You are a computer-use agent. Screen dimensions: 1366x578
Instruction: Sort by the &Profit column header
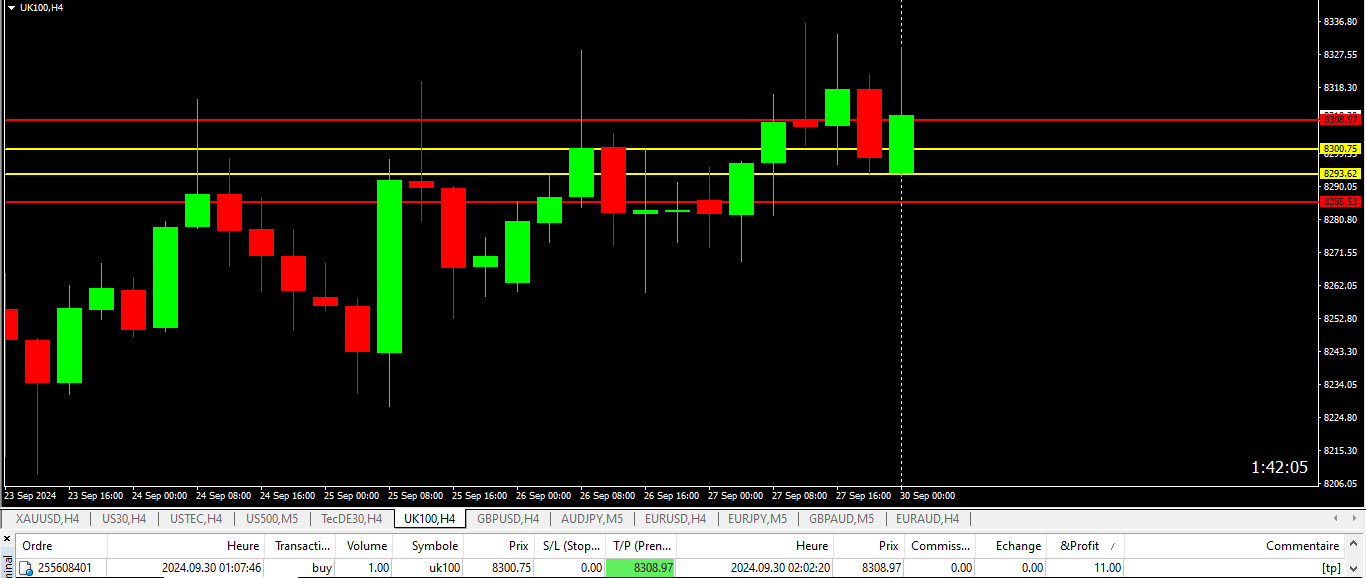[x=1085, y=546]
